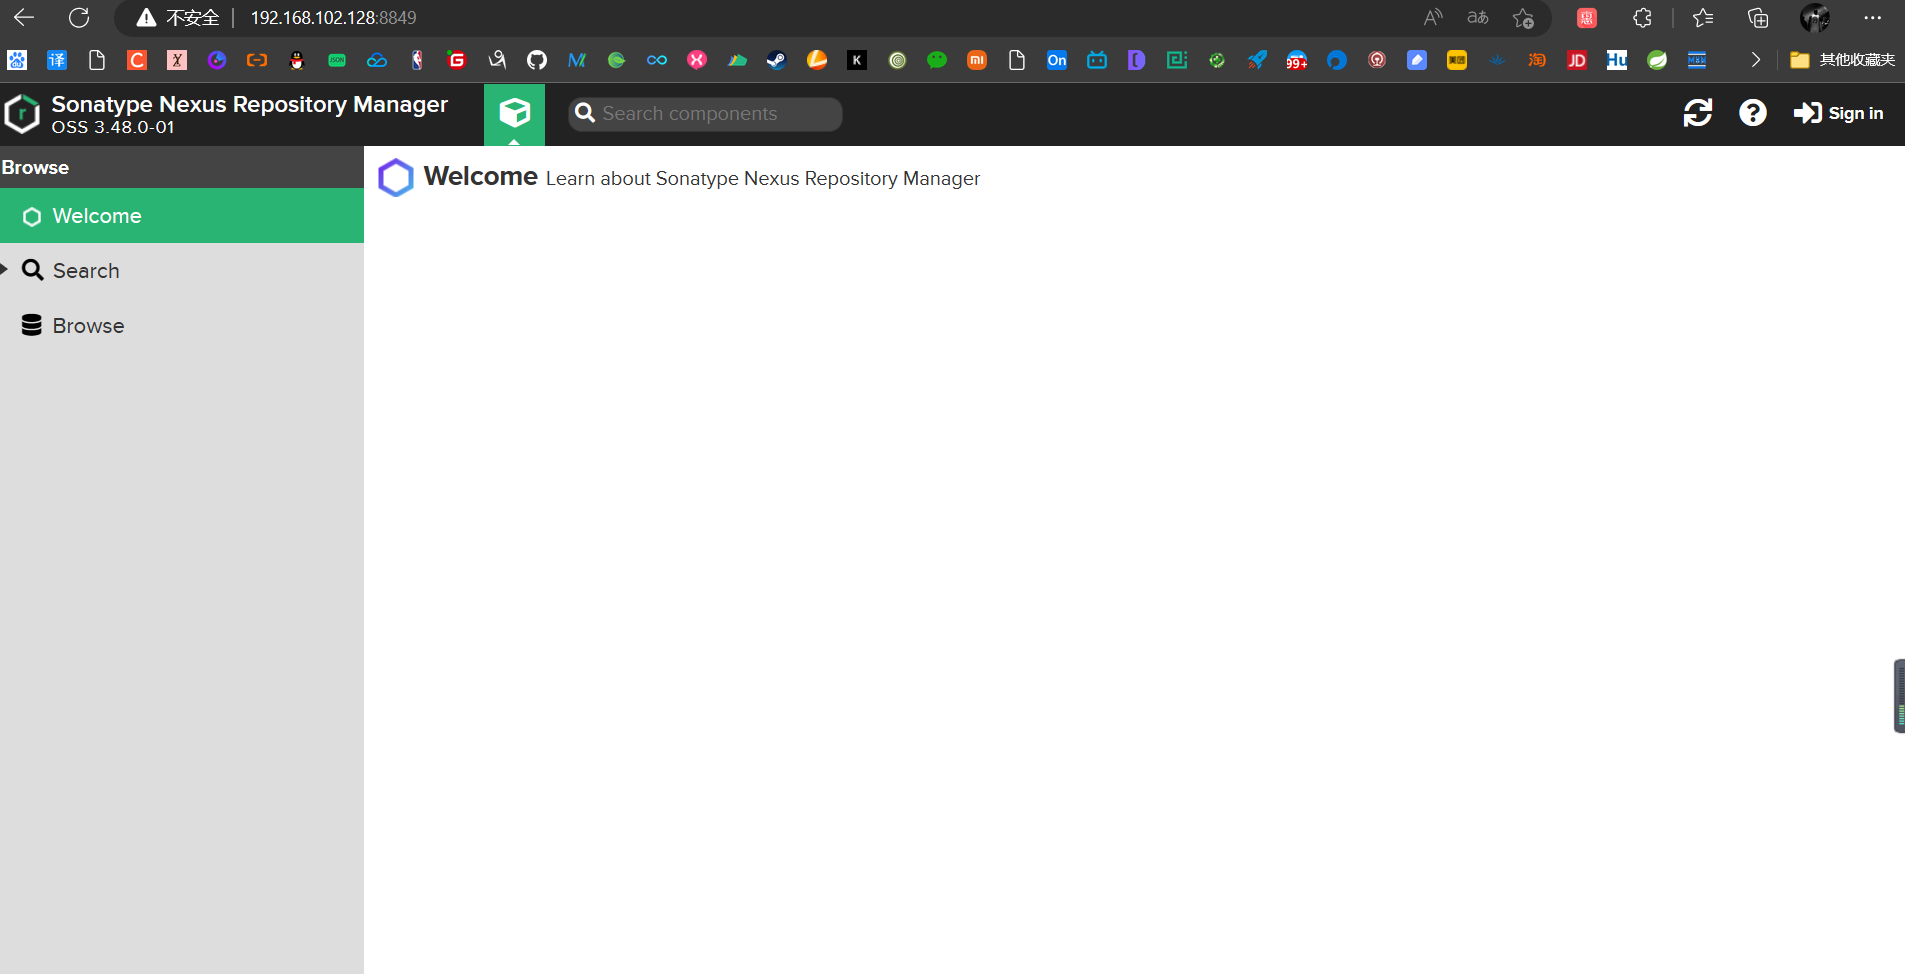Open the 99+ badge bookmark icon

pos(1297,60)
